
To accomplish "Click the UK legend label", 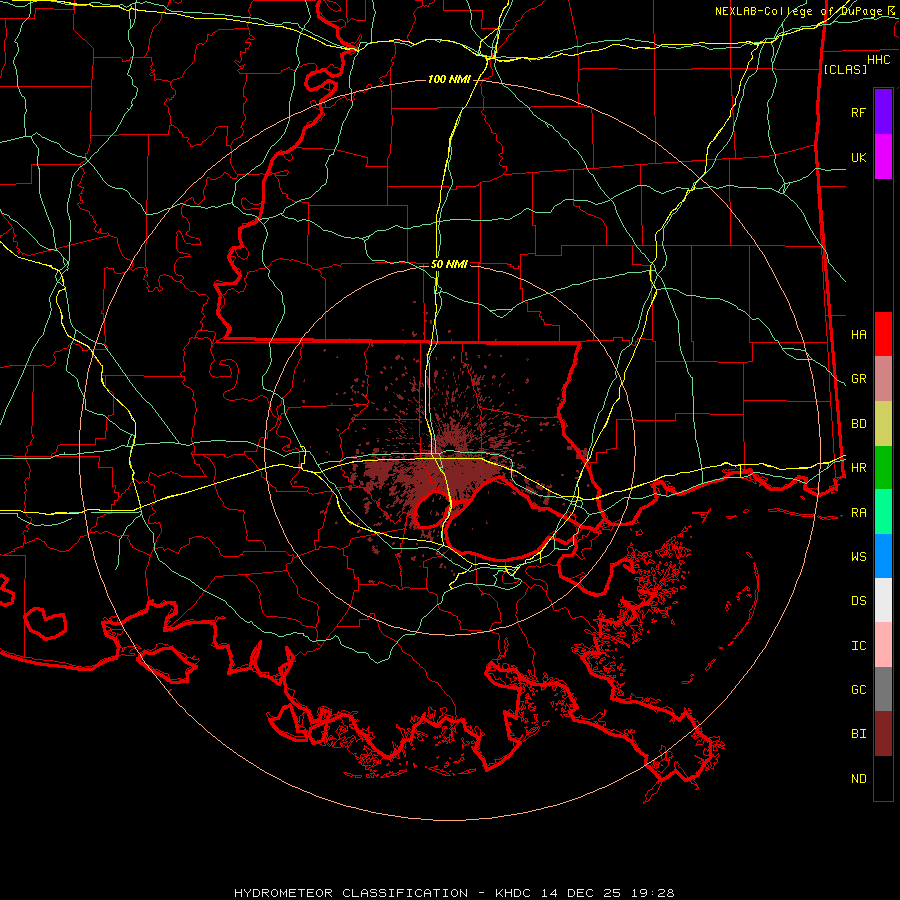I will pos(858,157).
